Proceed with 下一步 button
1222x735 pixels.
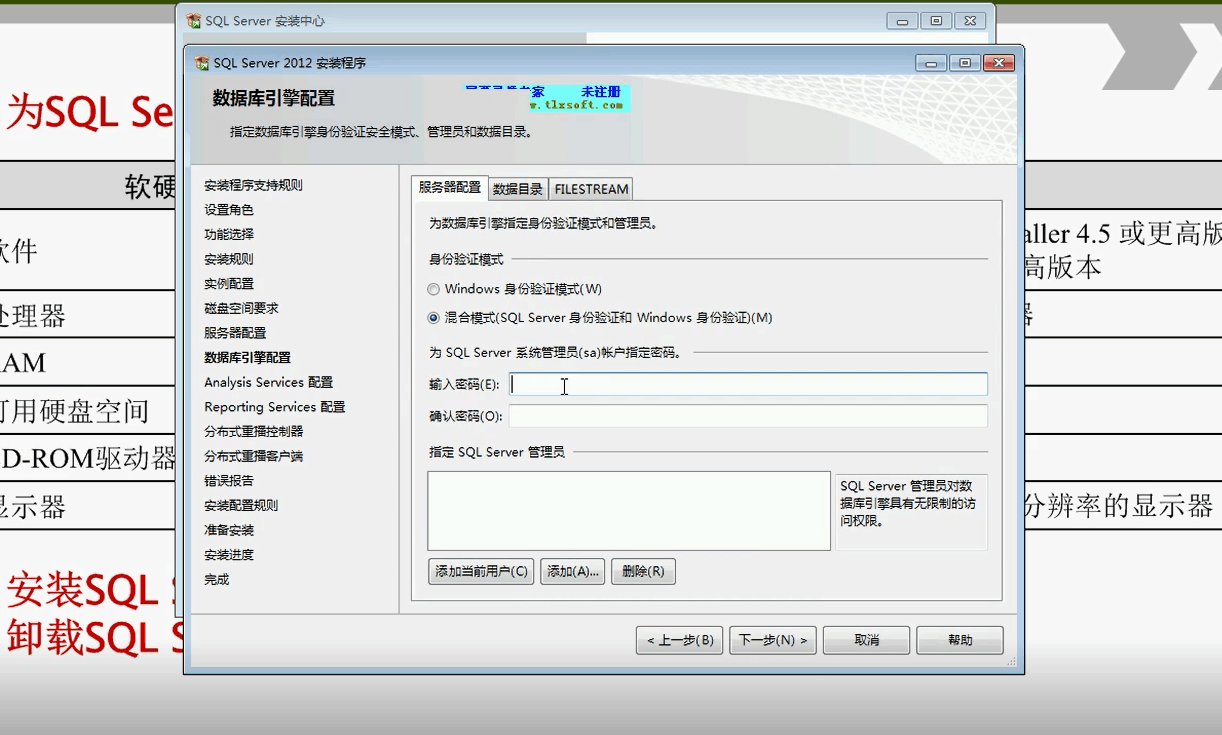(773, 640)
